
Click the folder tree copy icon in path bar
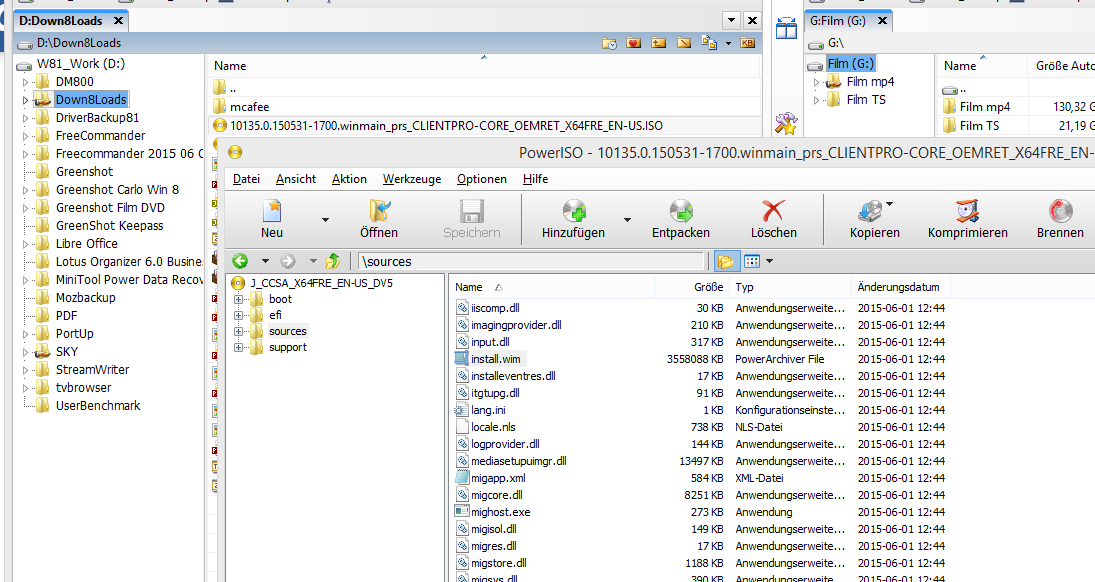(x=710, y=43)
